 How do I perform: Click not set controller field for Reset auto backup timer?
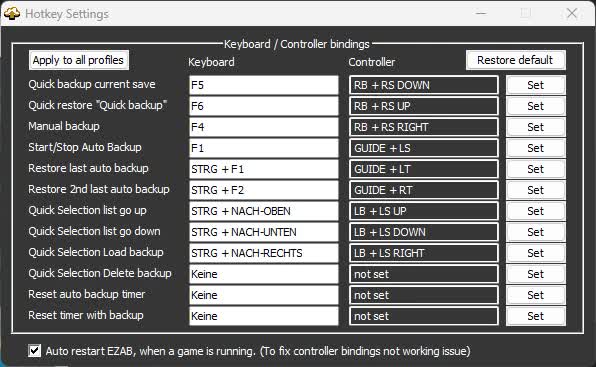click(x=424, y=295)
